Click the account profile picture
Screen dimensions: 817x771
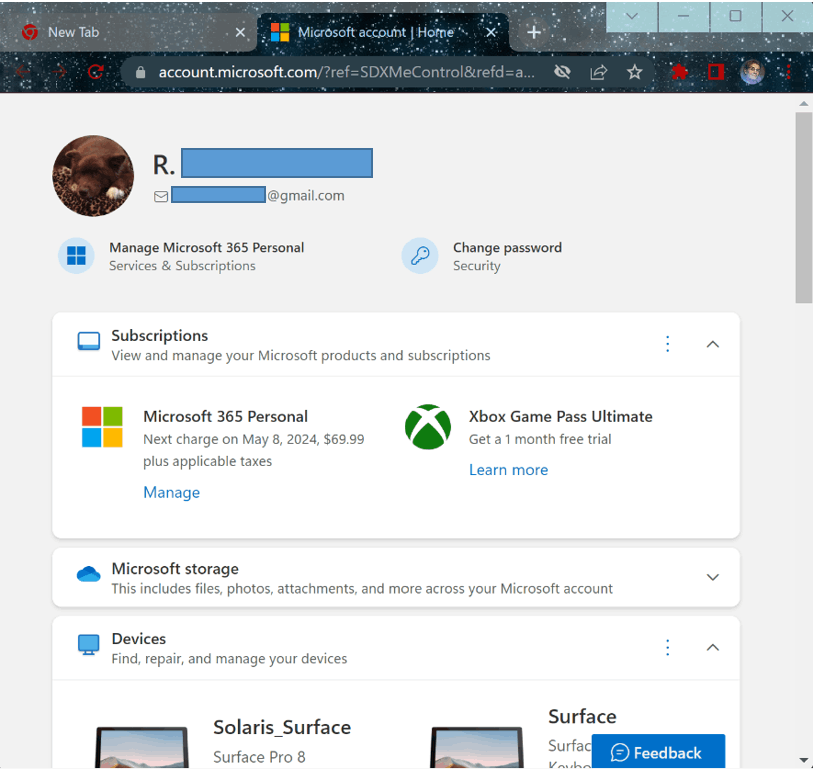pyautogui.click(x=93, y=176)
